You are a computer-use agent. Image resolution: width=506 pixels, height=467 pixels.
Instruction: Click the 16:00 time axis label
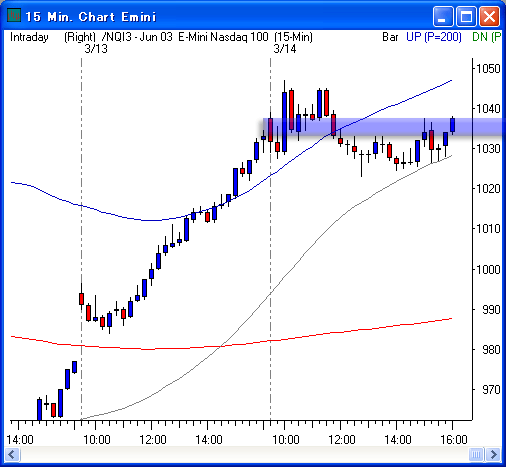[454, 440]
